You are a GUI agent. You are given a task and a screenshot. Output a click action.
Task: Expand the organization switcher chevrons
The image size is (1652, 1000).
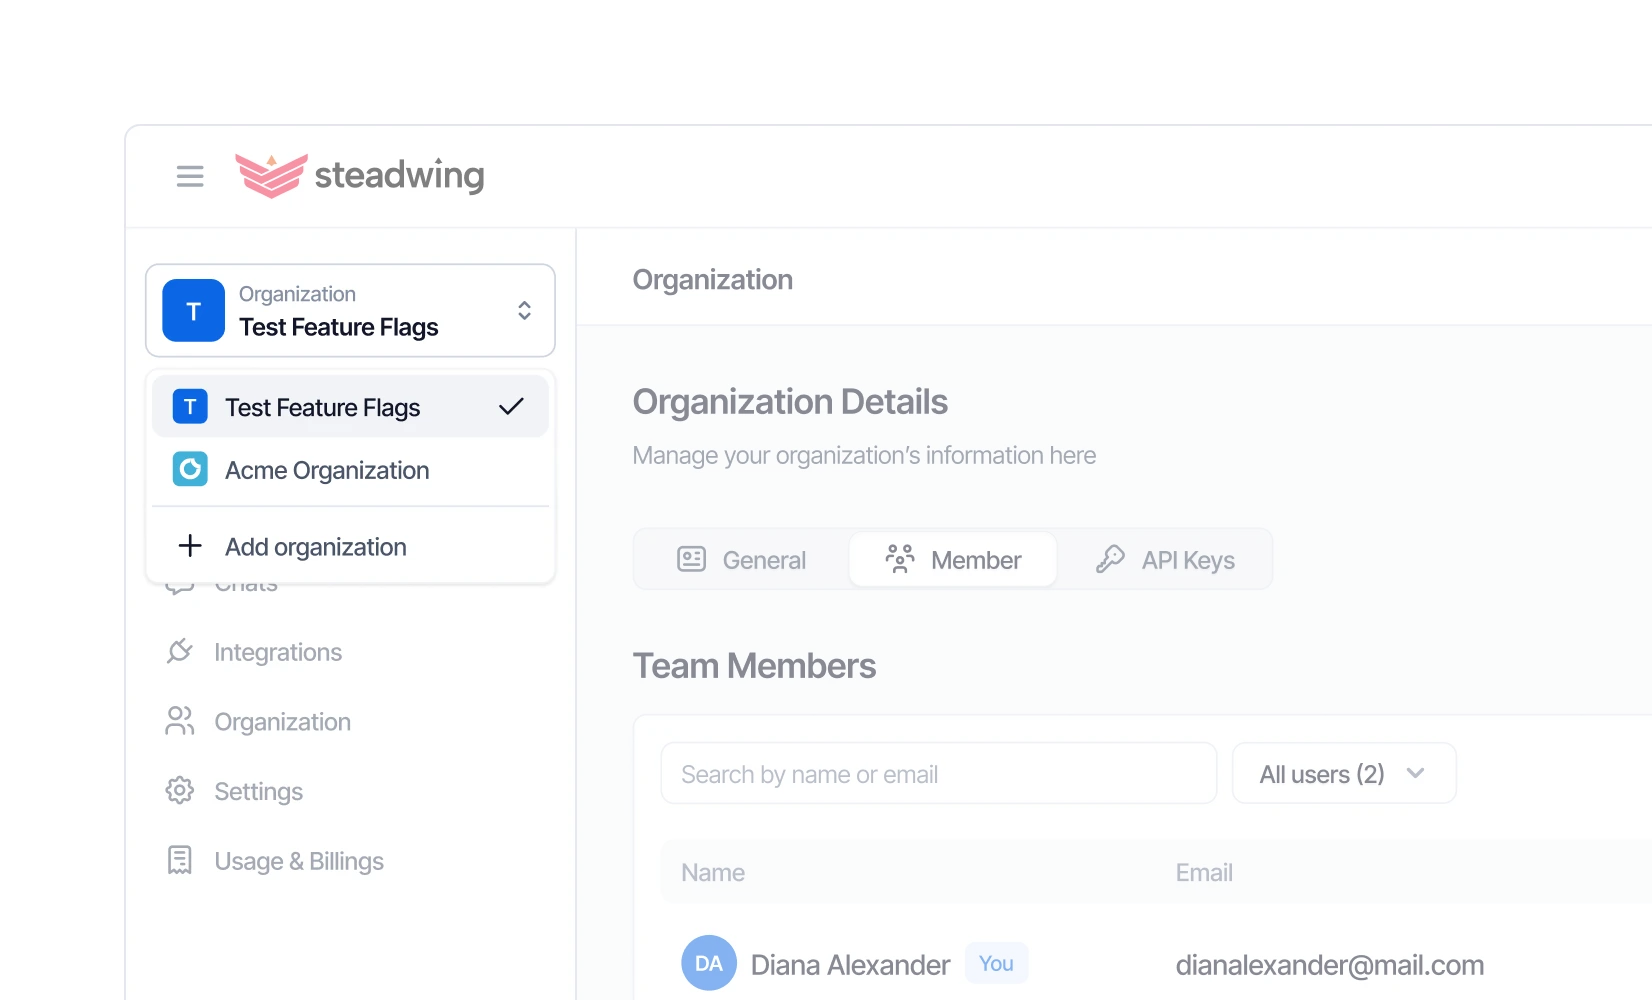pos(524,311)
